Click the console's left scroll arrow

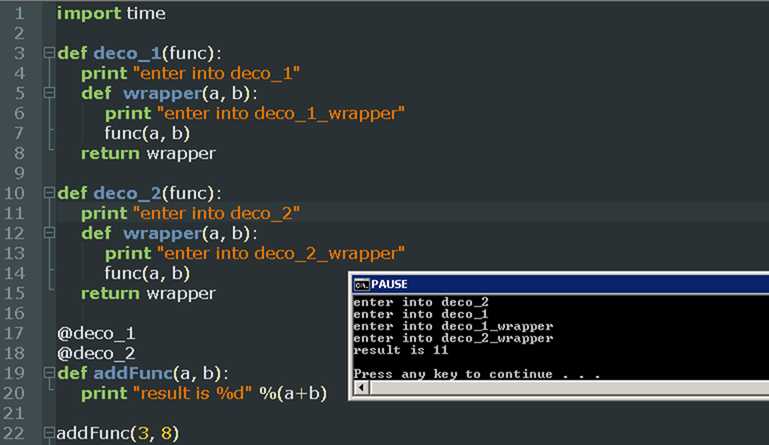(x=360, y=387)
